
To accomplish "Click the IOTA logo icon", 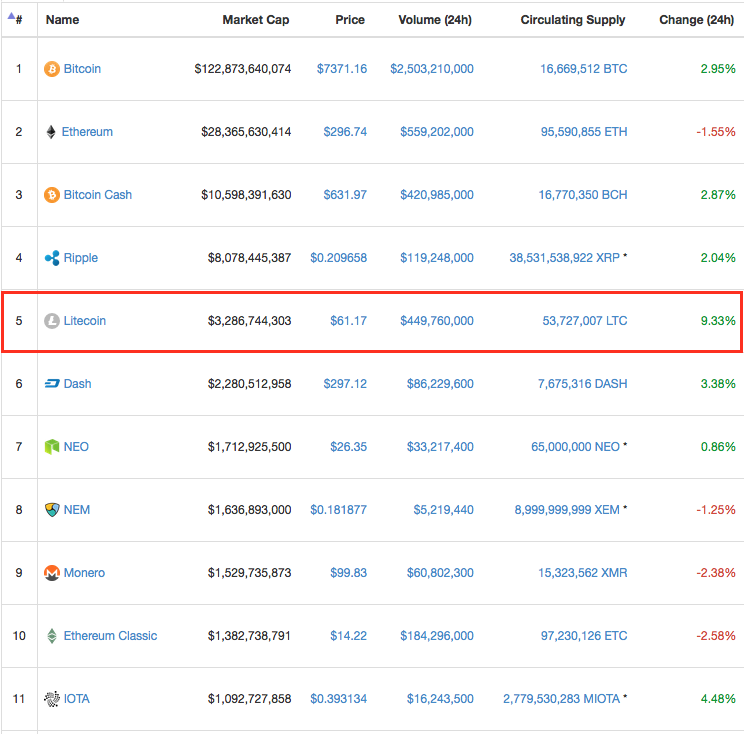I will coord(52,699).
